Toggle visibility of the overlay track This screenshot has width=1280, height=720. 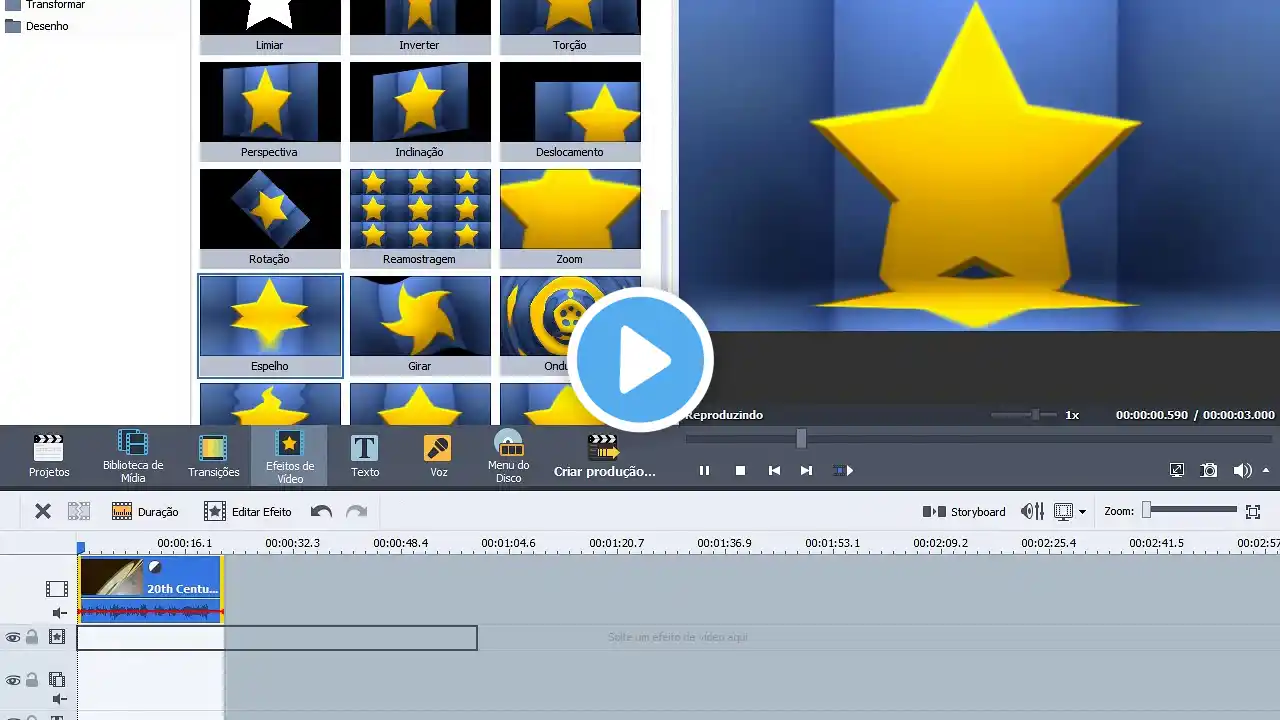point(13,680)
